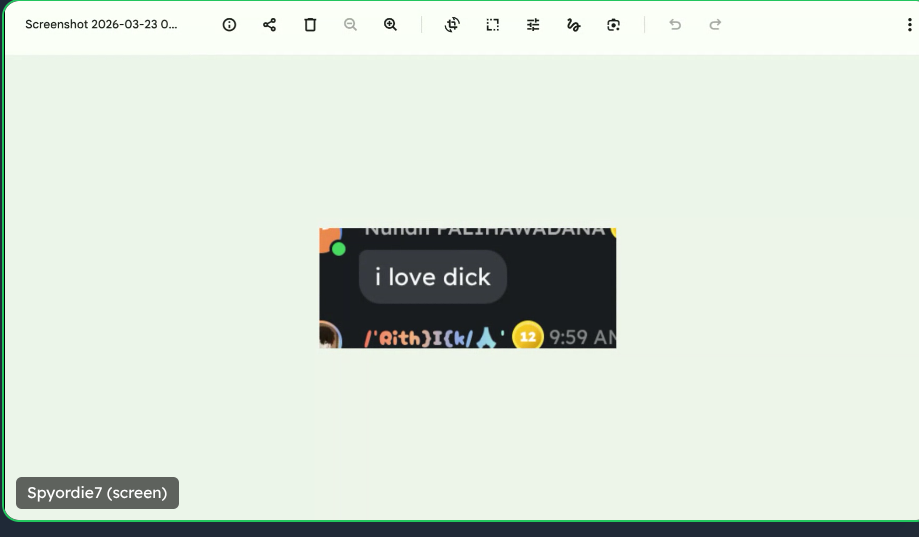The height and width of the screenshot is (537, 919).
Task: Click the gray chat message bubble
Action: pos(433,277)
